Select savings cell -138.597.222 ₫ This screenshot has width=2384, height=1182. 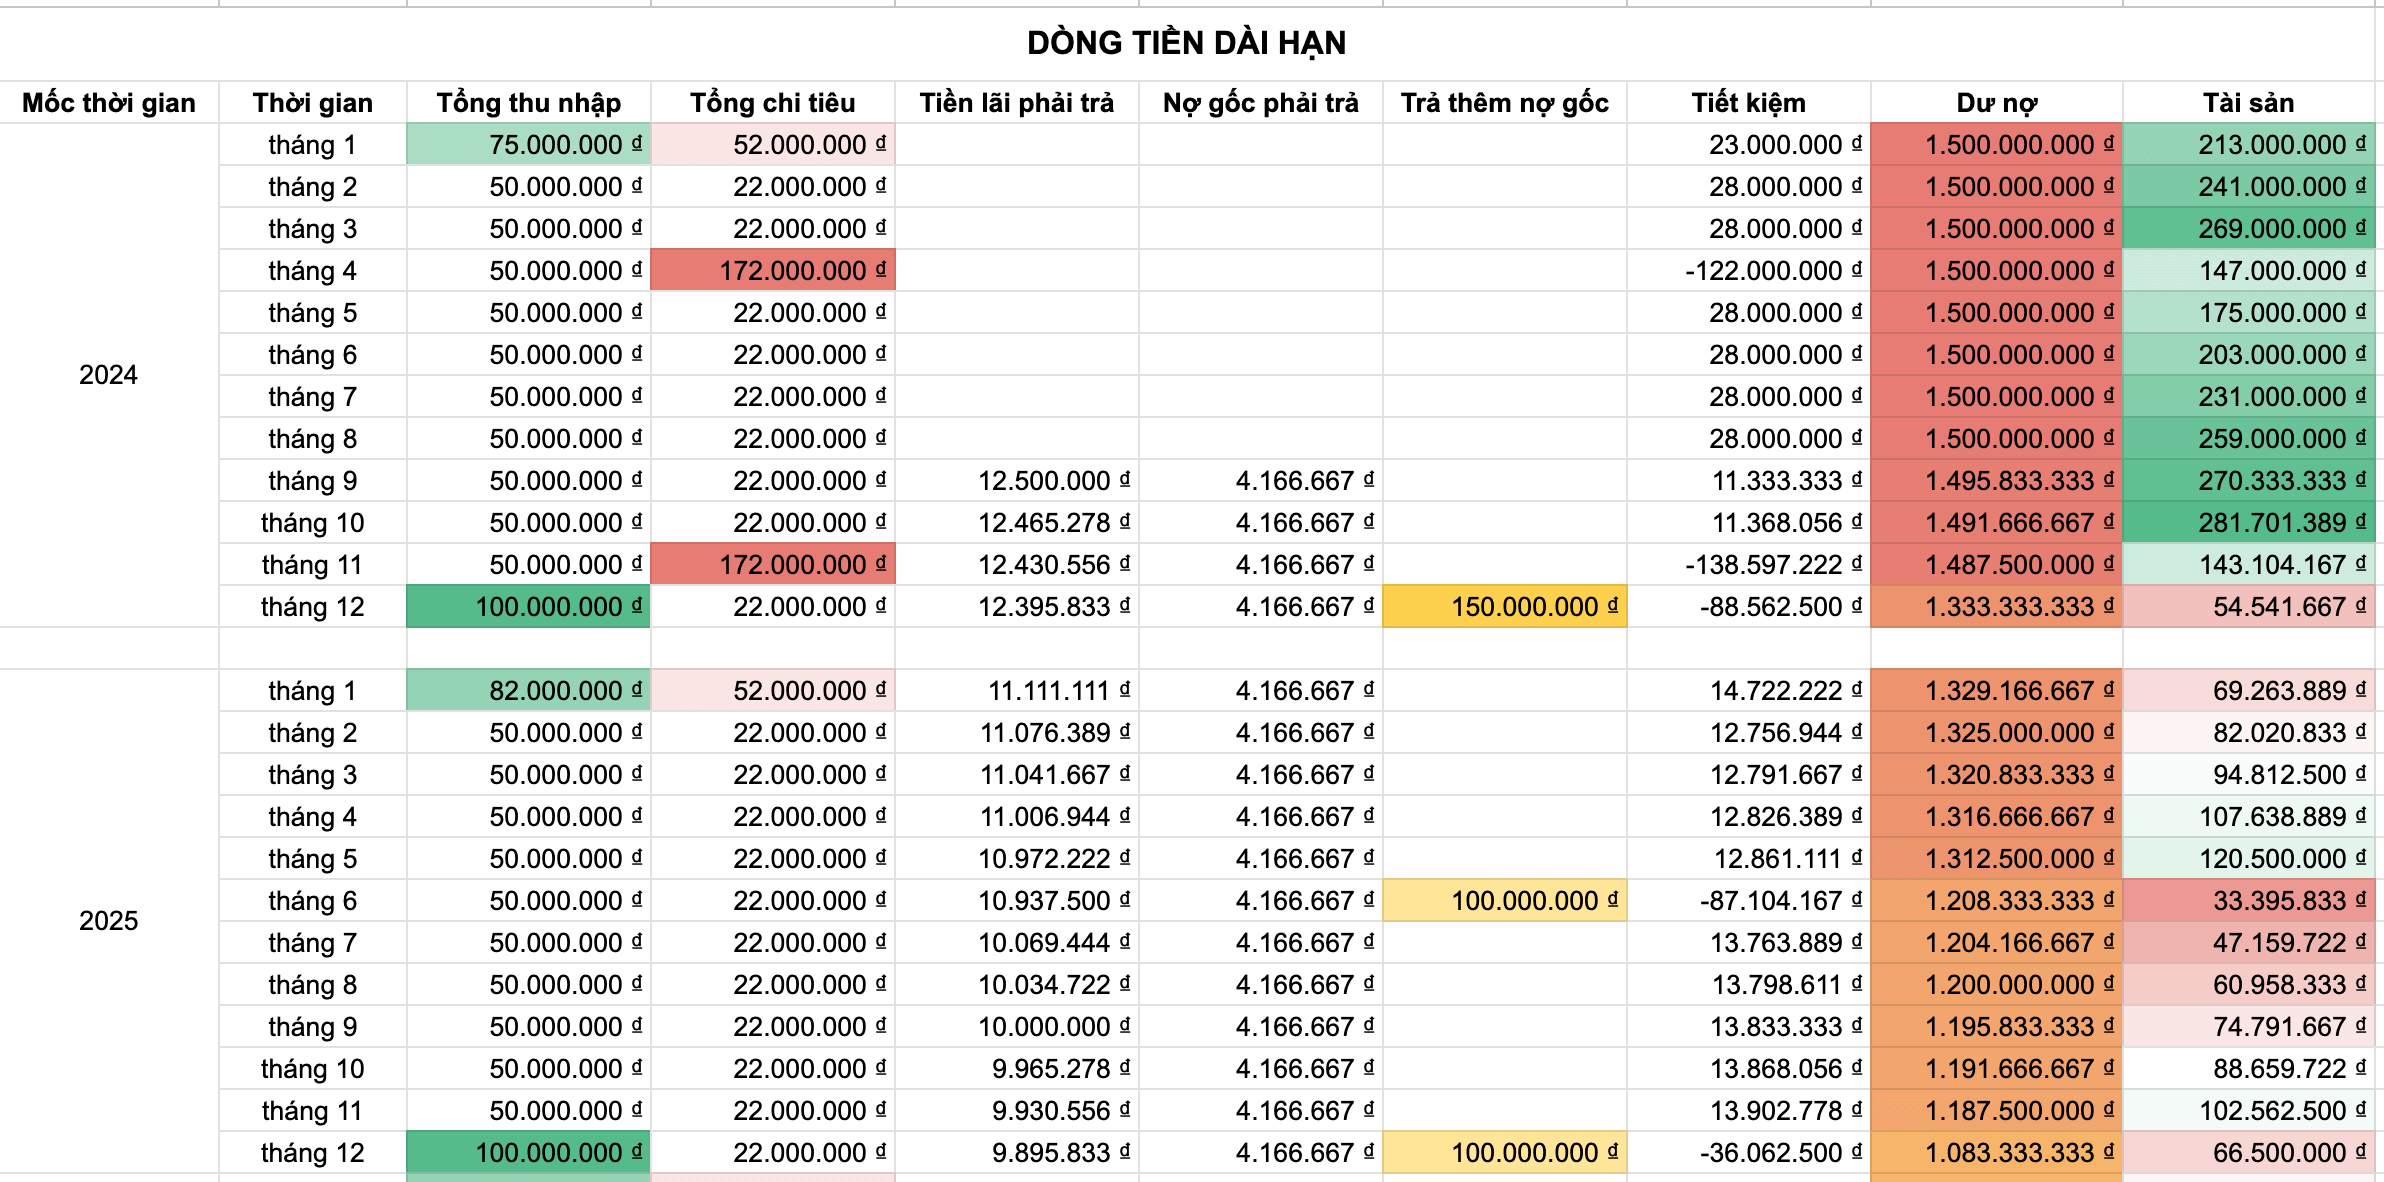pyautogui.click(x=1748, y=565)
